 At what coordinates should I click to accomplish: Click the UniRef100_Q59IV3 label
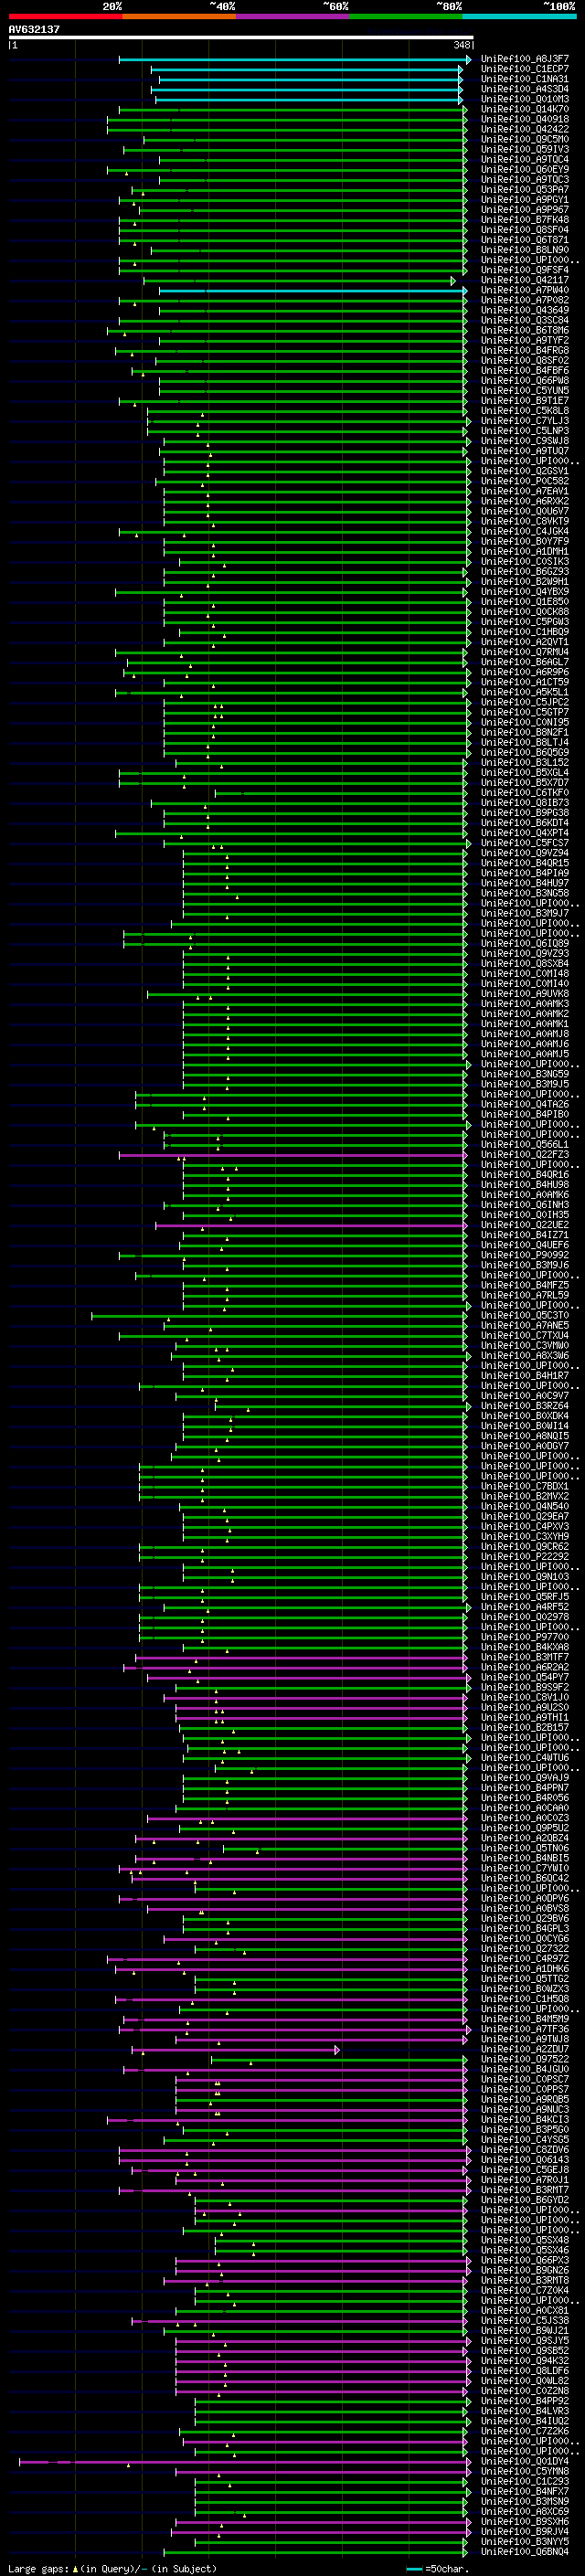525,149
